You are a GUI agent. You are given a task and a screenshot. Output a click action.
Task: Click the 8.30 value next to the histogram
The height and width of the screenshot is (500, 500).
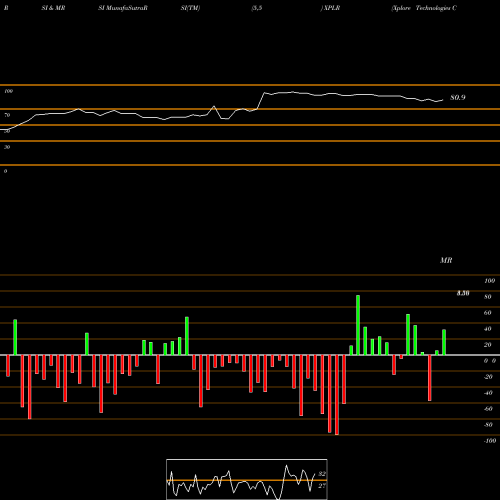(463, 293)
